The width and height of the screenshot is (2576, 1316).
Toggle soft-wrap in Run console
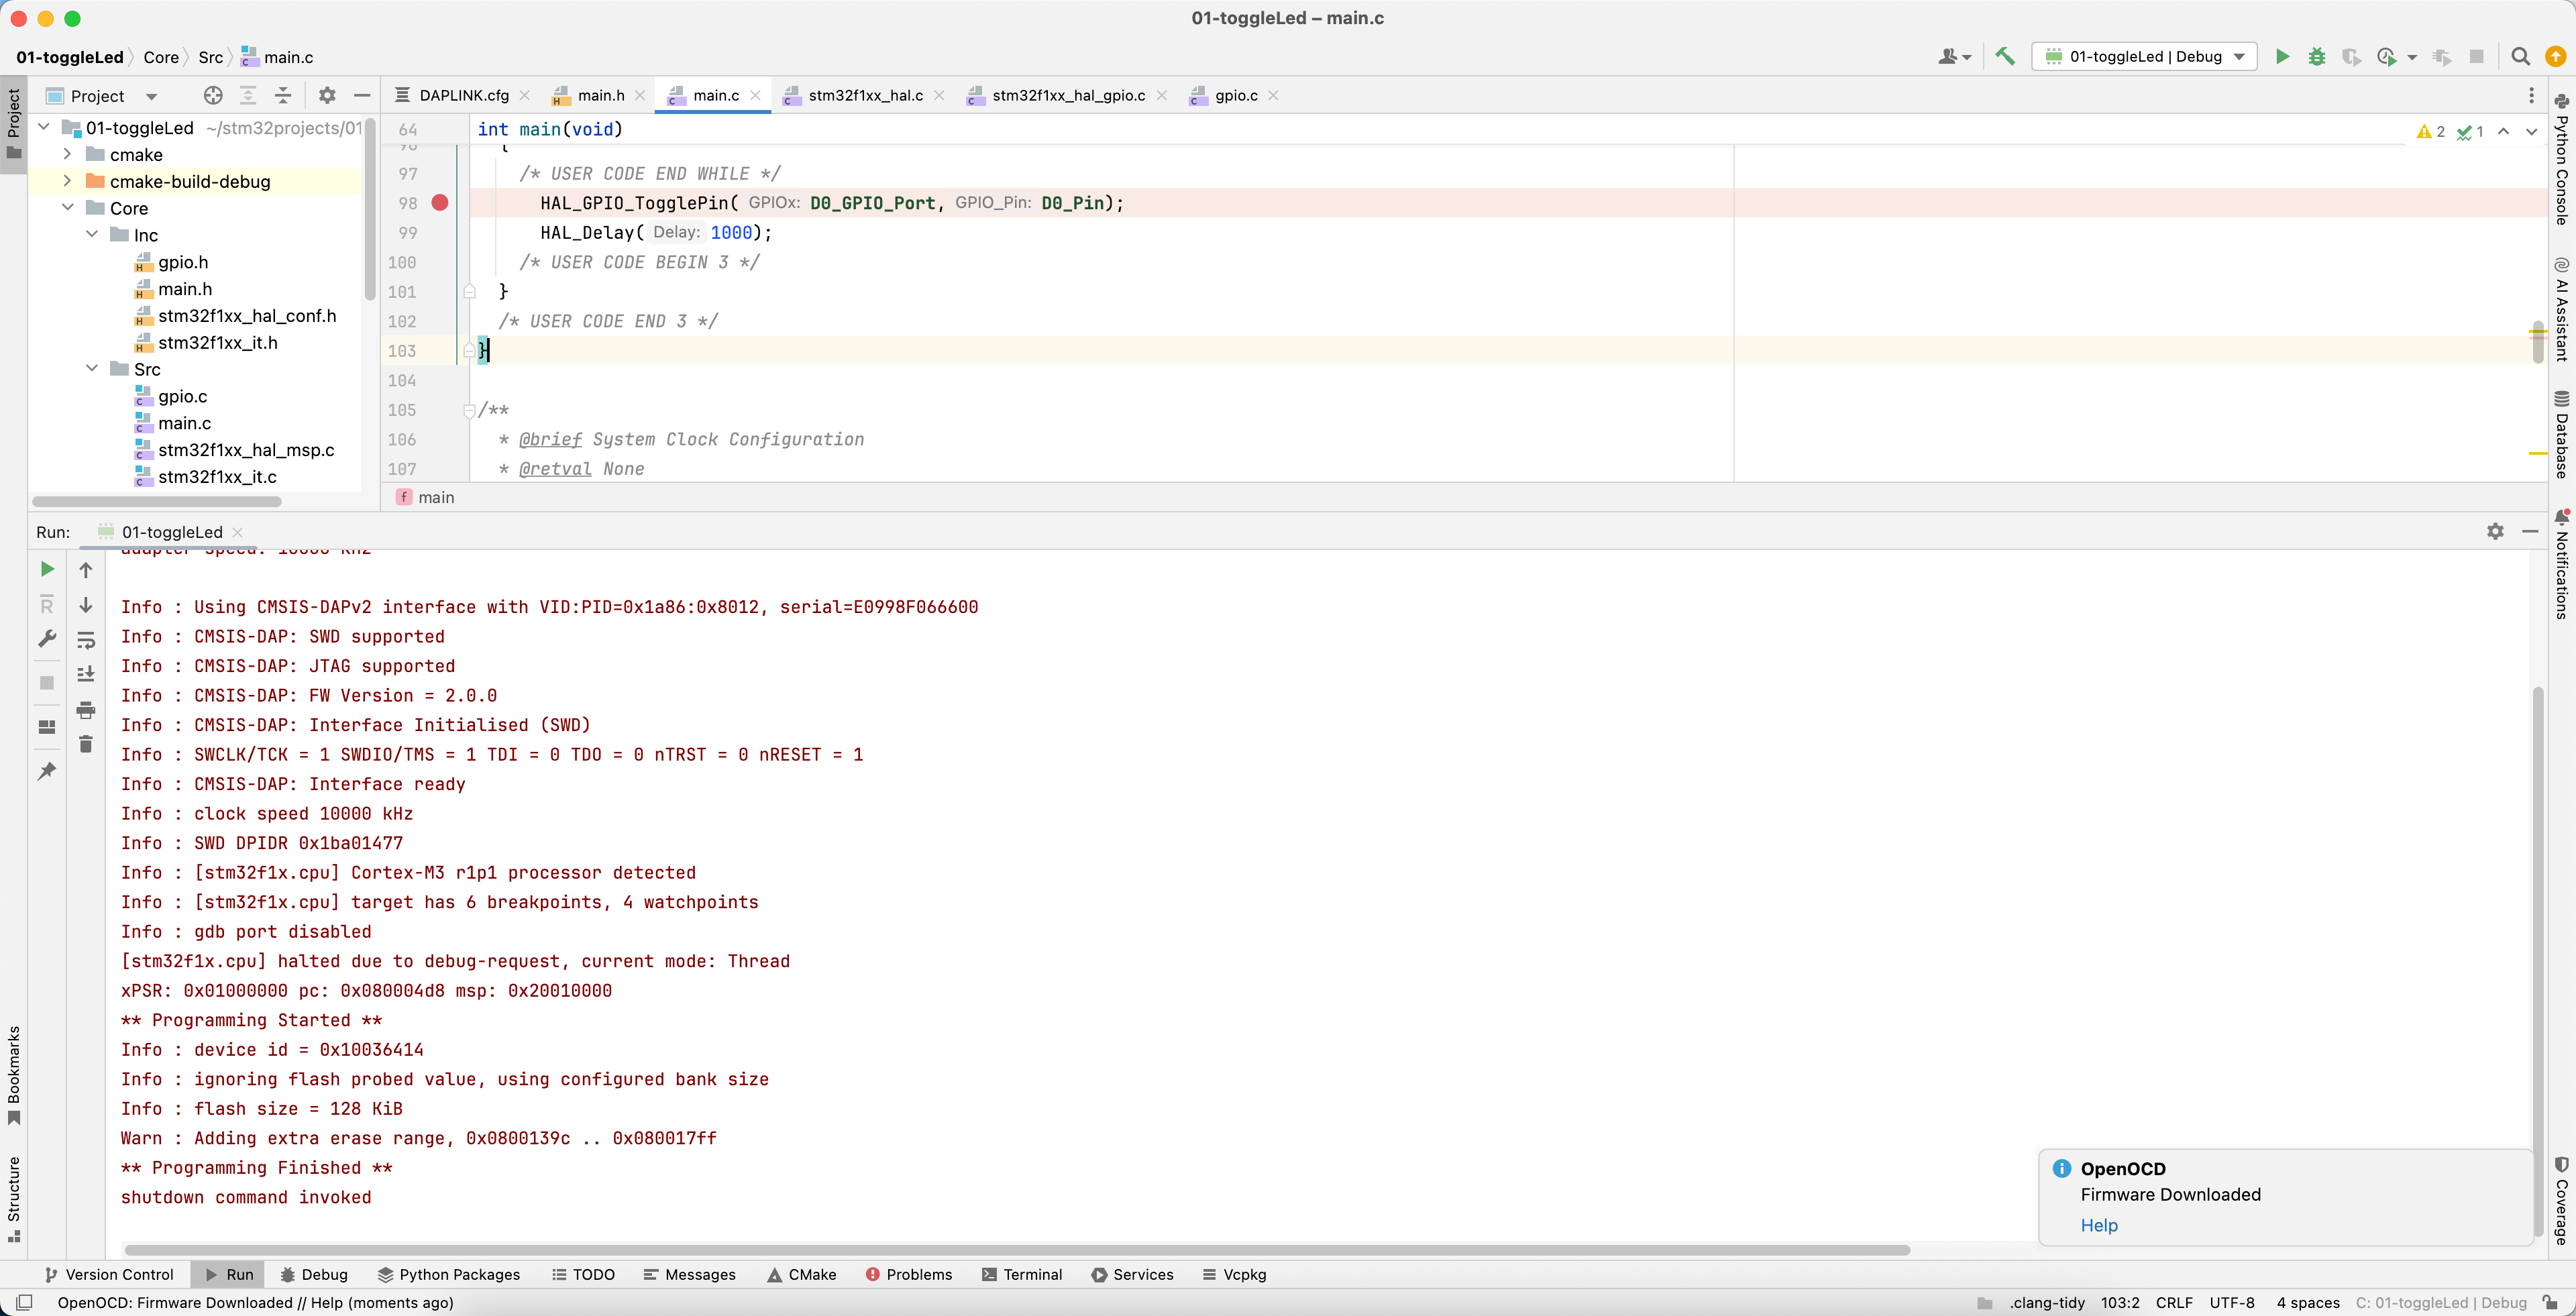pos(86,640)
